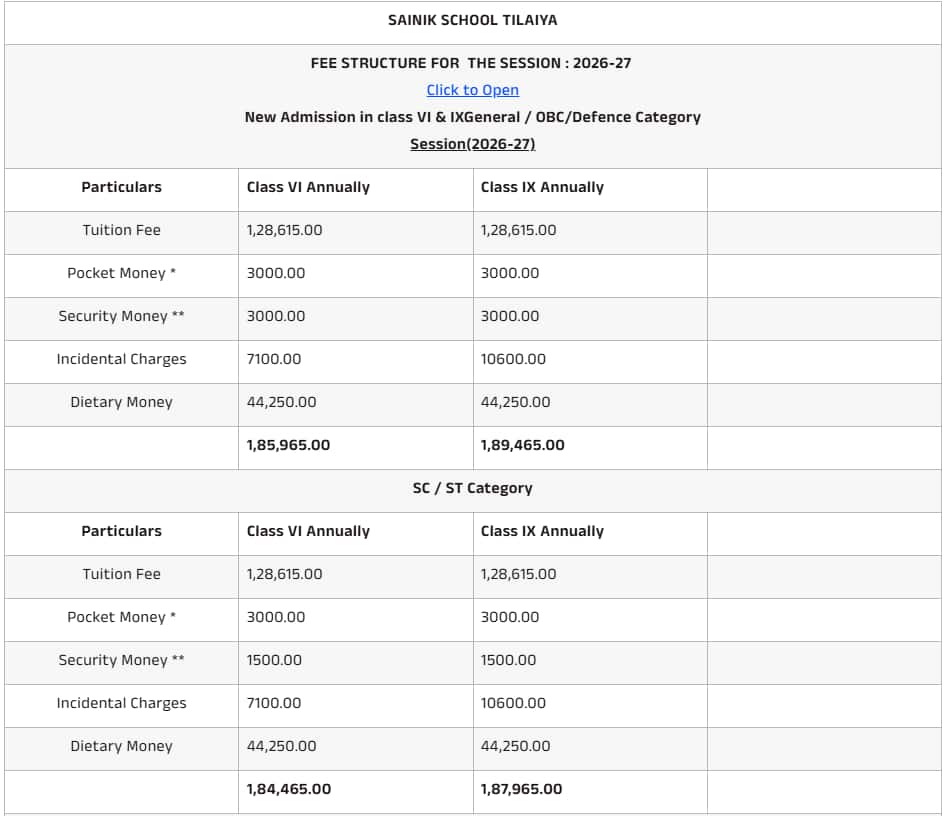Click Class VI dietary '44,250.00' in General/OBC/Defence table
Screen dimensions: 947x816
pyautogui.click(x=281, y=402)
